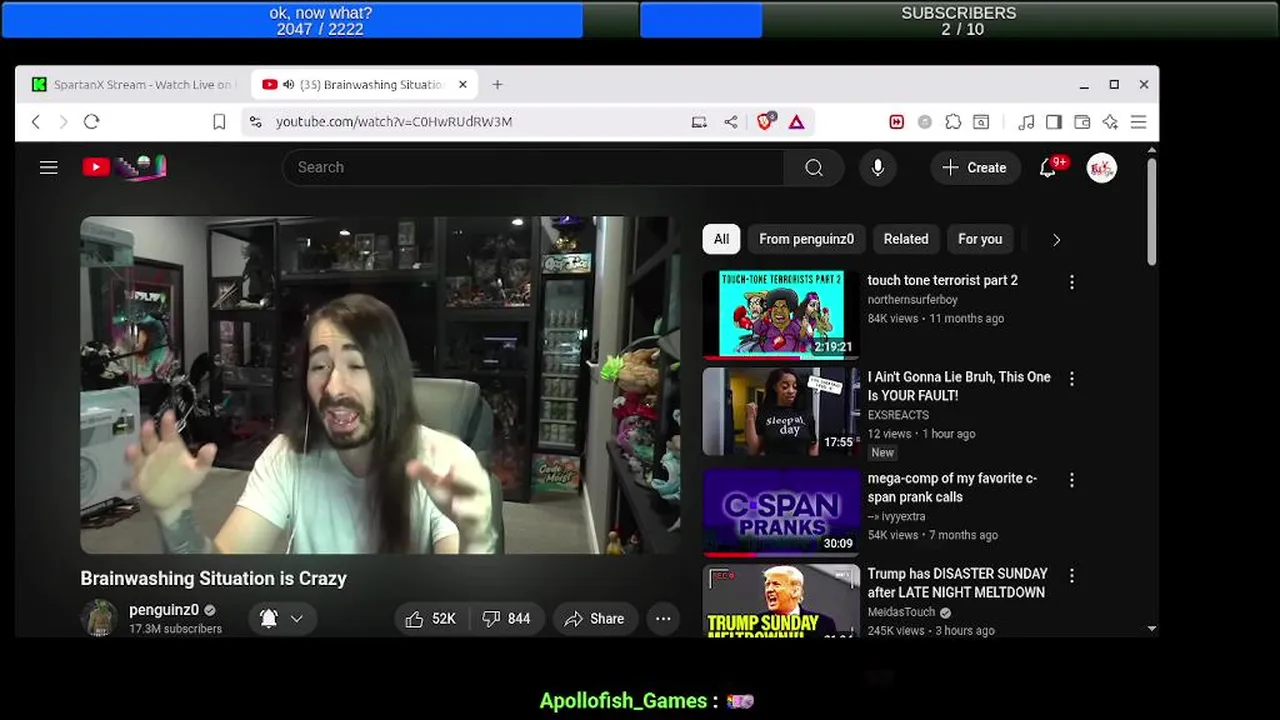Open video titled touch tone terrorist part 2
The width and height of the screenshot is (1280, 720).
coord(942,280)
